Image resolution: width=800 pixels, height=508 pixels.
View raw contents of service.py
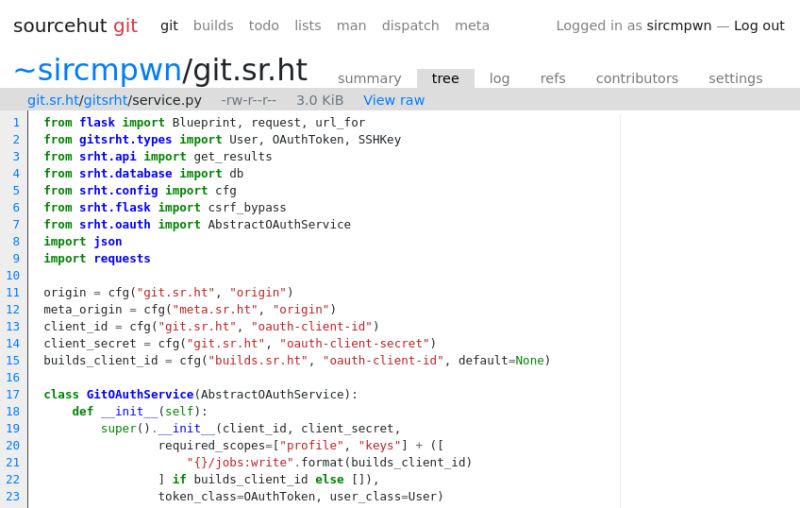point(394,100)
